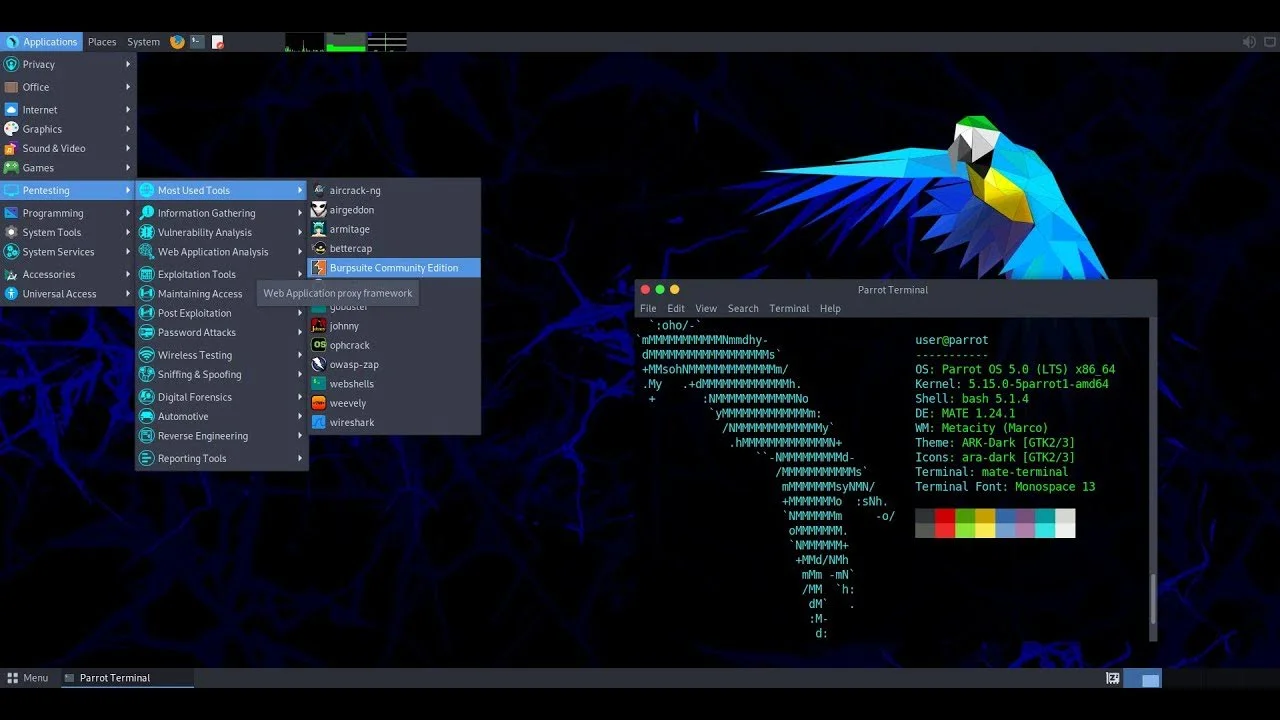This screenshot has width=1280, height=720.
Task: Open the Pentesting menu category
Action: pyautogui.click(x=68, y=190)
